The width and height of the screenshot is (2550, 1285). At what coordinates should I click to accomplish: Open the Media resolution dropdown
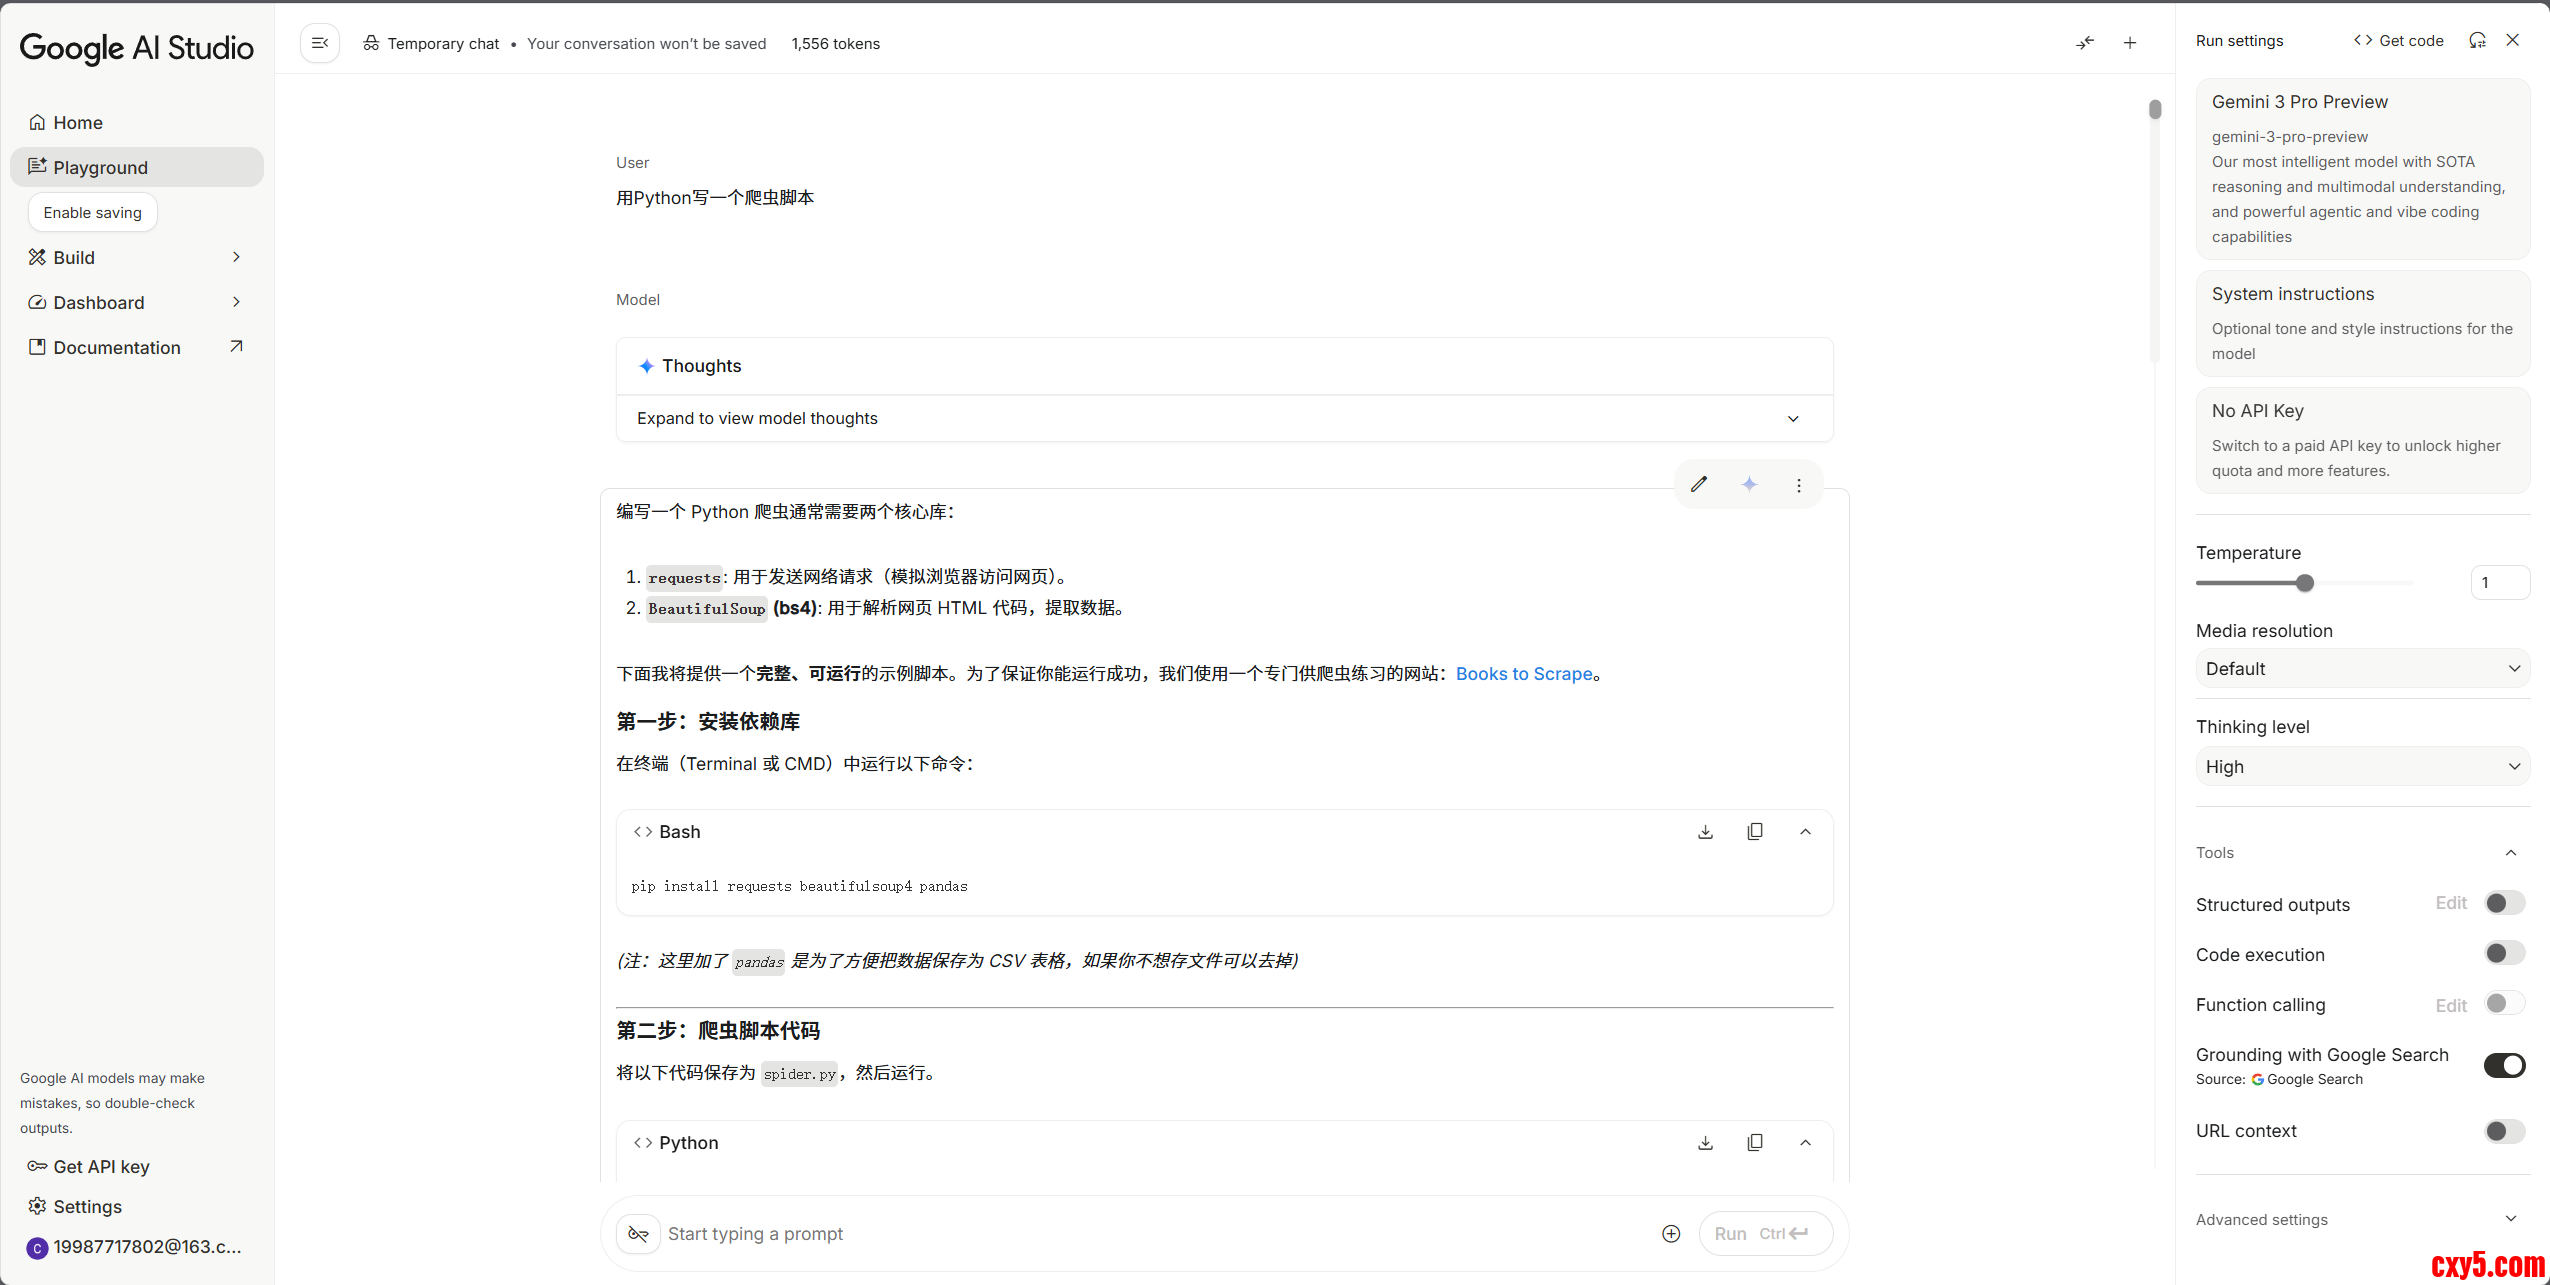[2362, 669]
